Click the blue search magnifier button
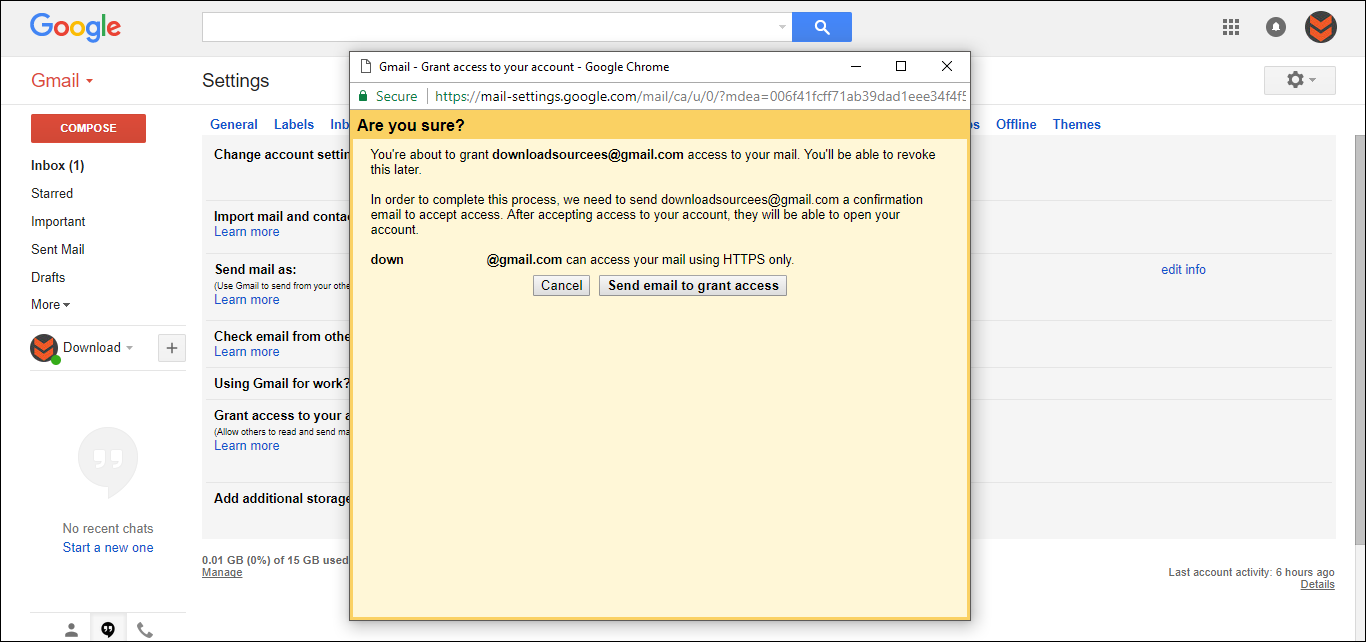Viewport: 1366px width, 642px height. 822,27
